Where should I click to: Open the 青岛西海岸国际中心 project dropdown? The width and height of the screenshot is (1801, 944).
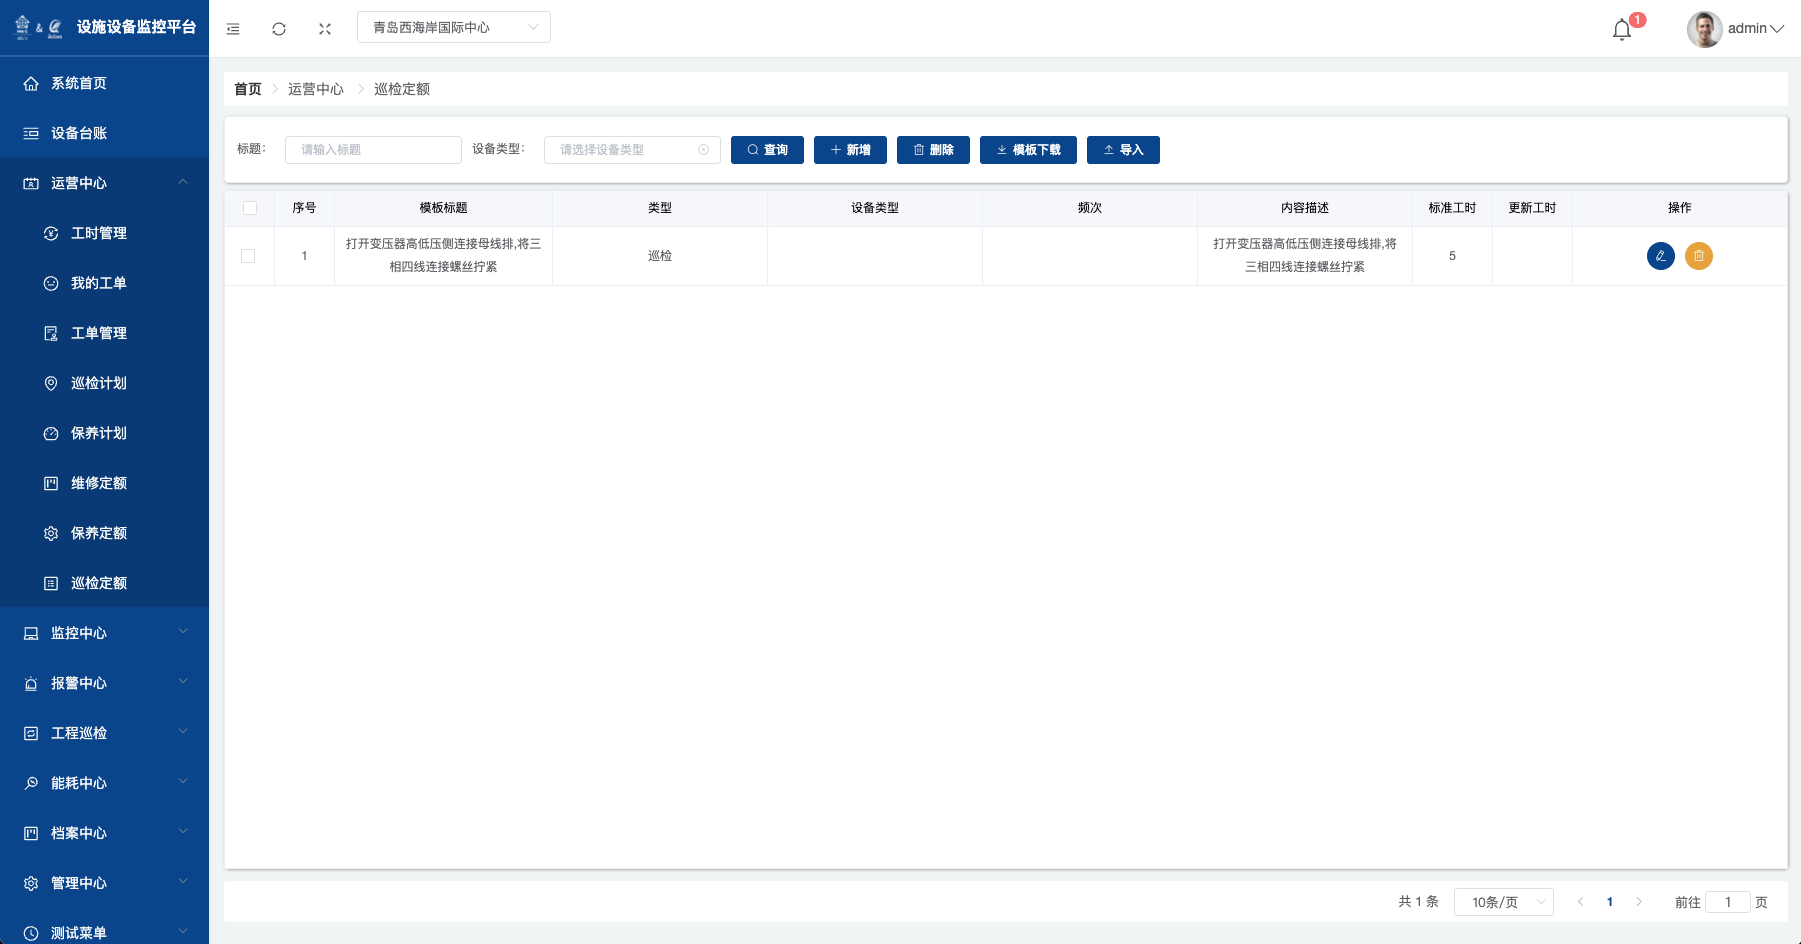coord(453,28)
